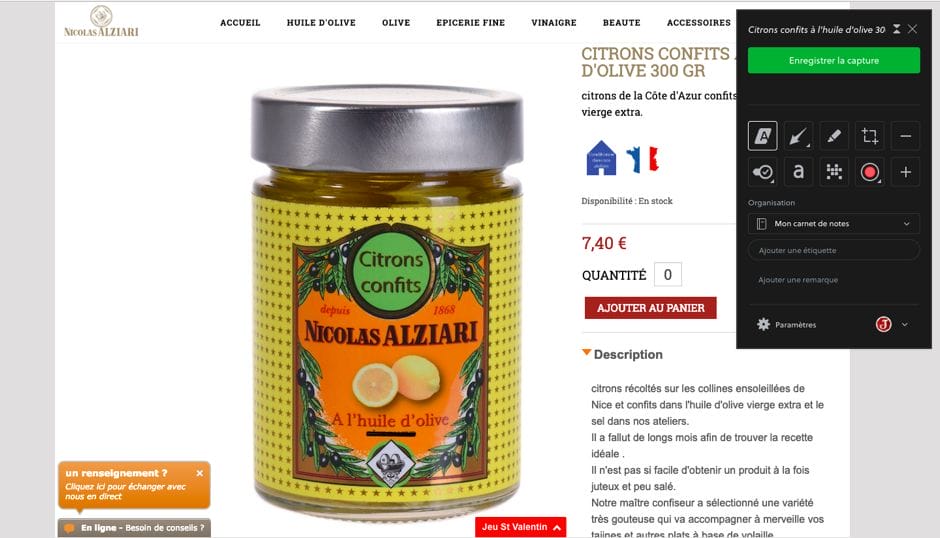
Task: Add product with 'Ajouter au panier'
Action: click(x=650, y=308)
